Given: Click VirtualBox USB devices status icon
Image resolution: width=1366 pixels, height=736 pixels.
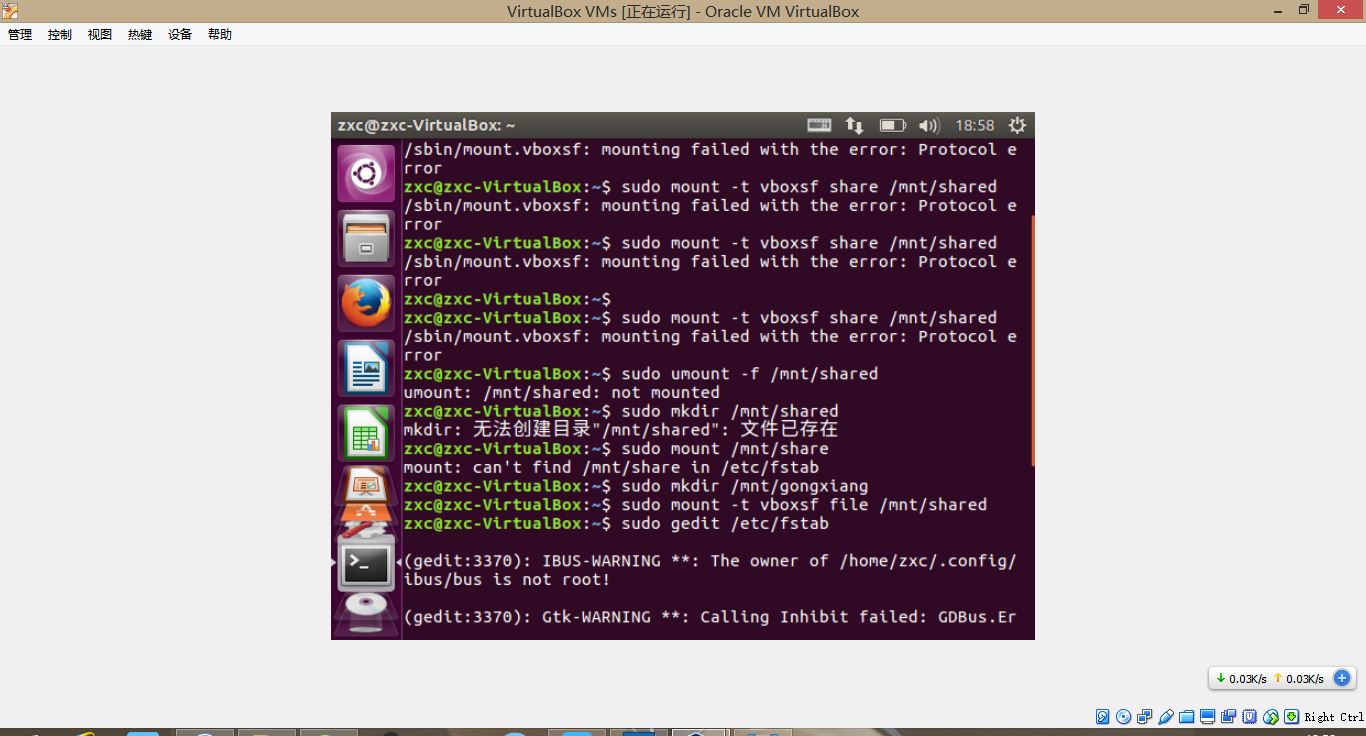Looking at the screenshot, I should pyautogui.click(x=1166, y=716).
